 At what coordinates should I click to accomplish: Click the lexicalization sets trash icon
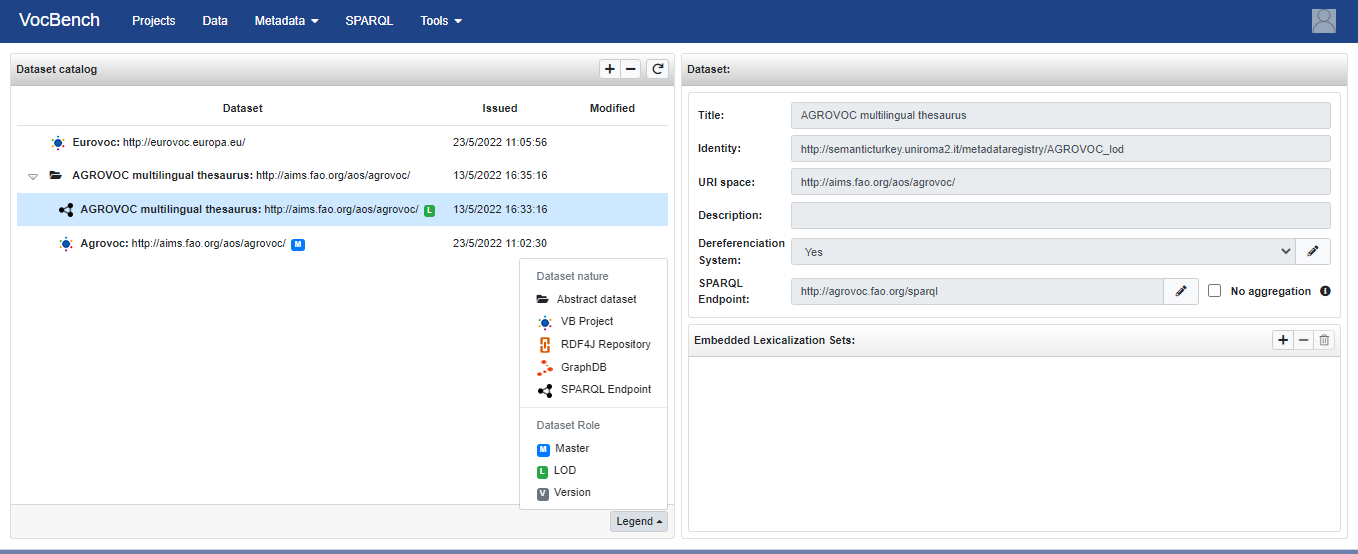point(1324,340)
